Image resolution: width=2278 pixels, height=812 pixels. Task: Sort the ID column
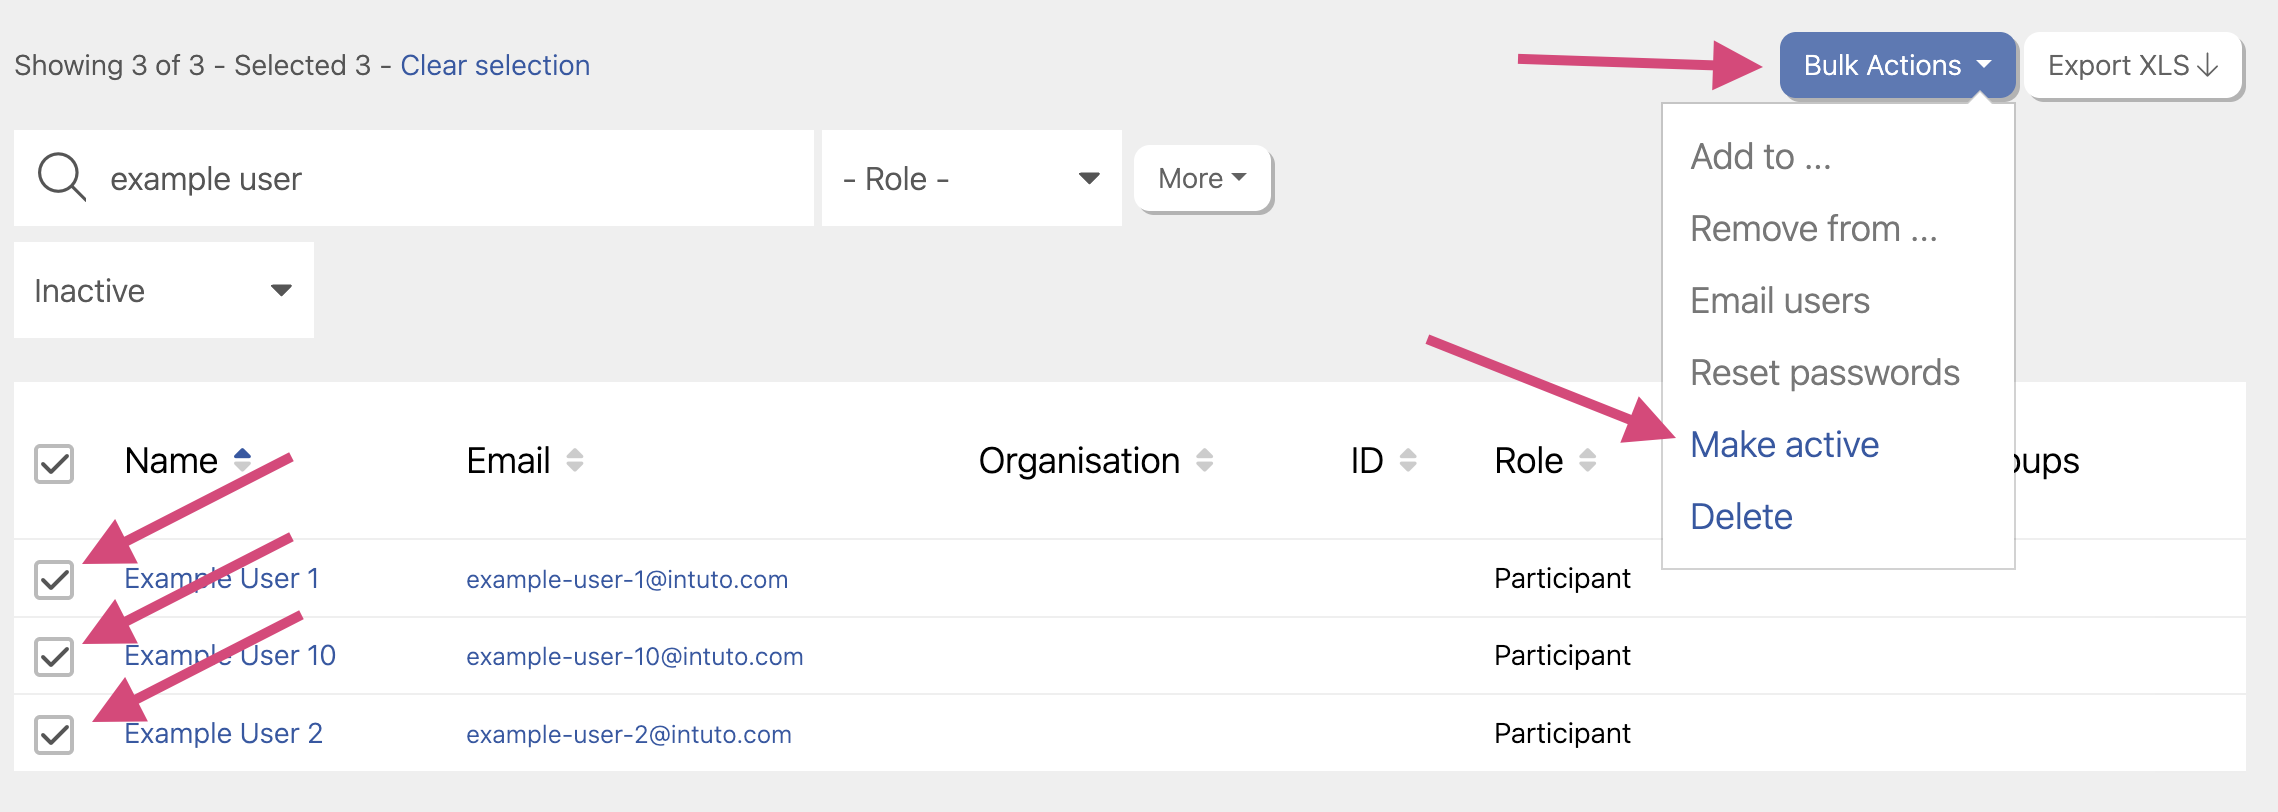coord(1408,460)
